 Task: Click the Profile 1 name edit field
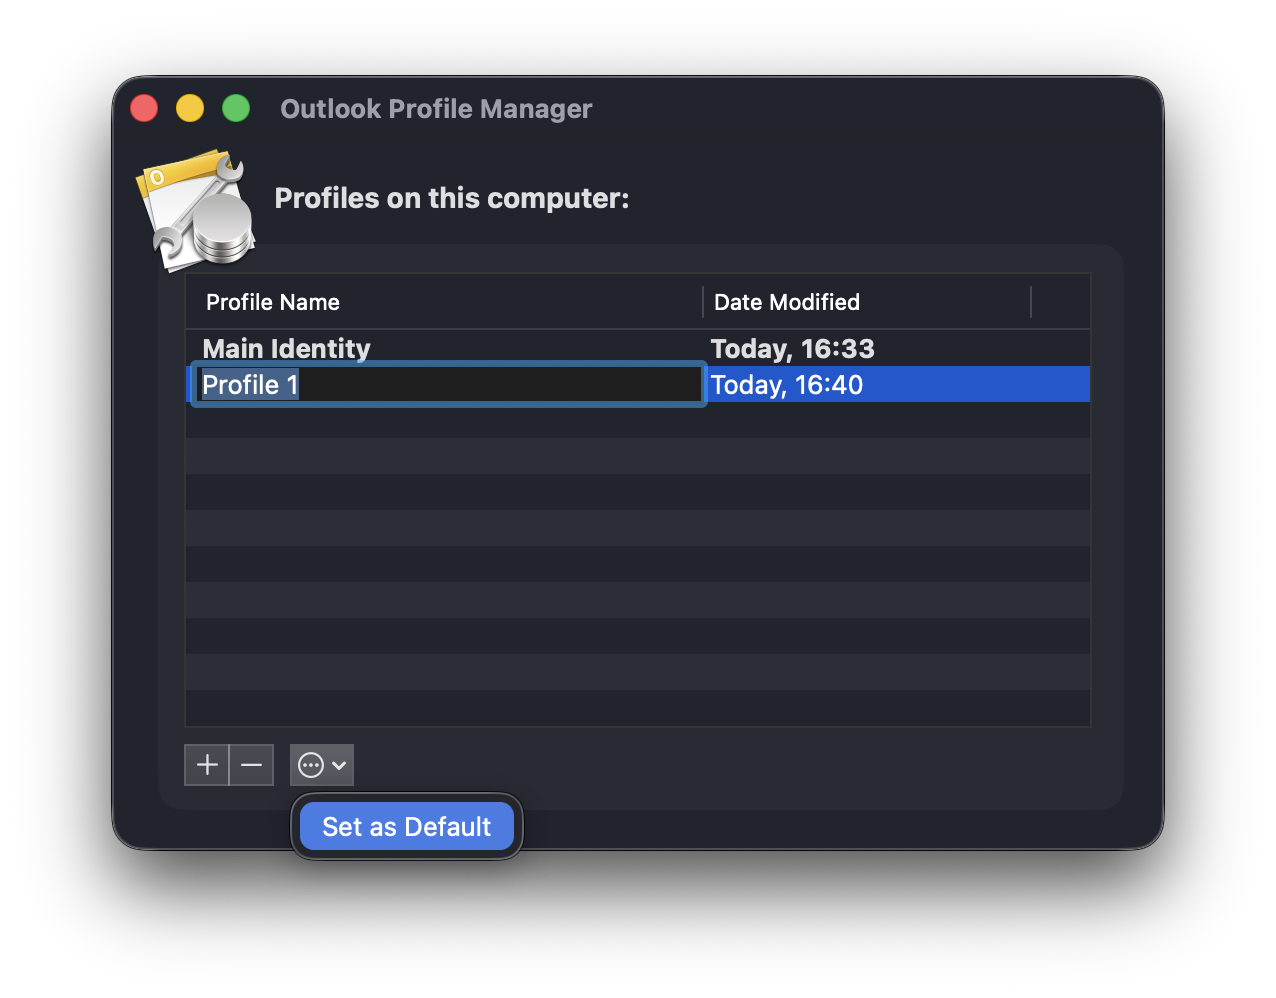pyautogui.click(x=447, y=384)
